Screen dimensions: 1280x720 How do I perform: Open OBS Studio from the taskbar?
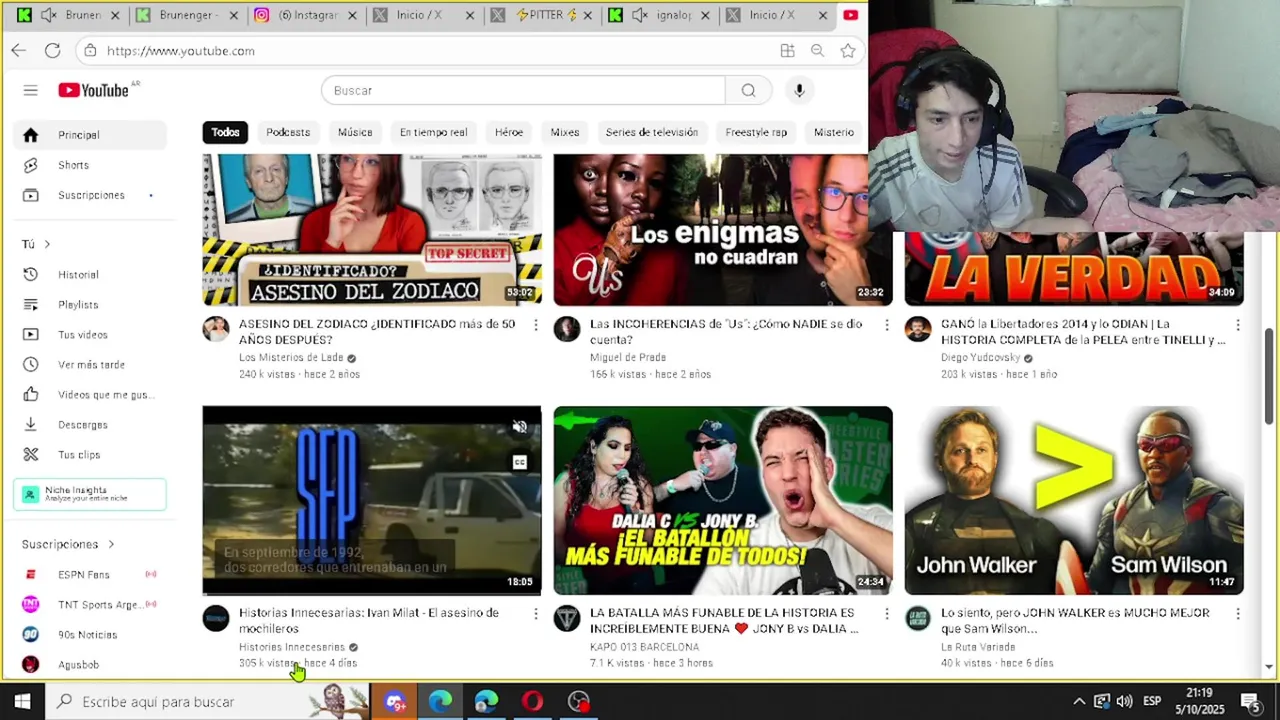tap(579, 701)
